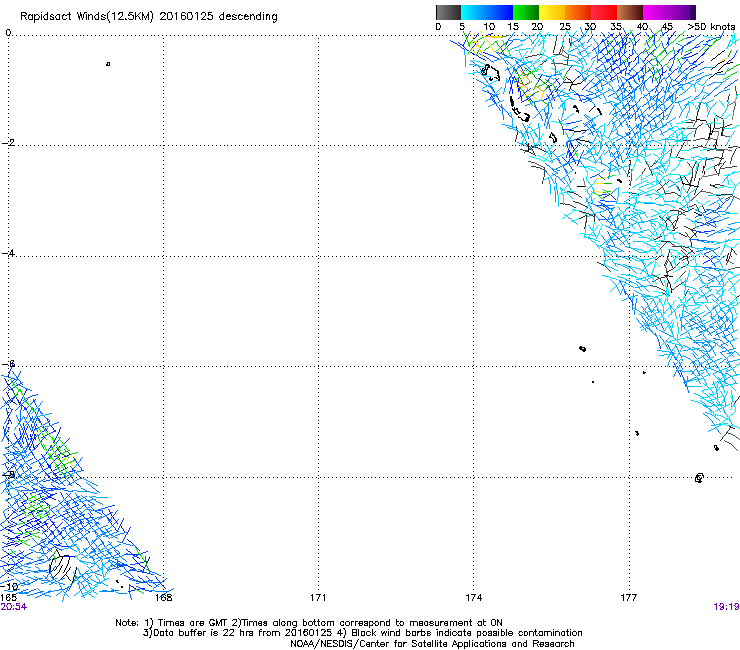Click the "168" longitude axis label
Viewport: 740px width, 650px height.
click(163, 598)
